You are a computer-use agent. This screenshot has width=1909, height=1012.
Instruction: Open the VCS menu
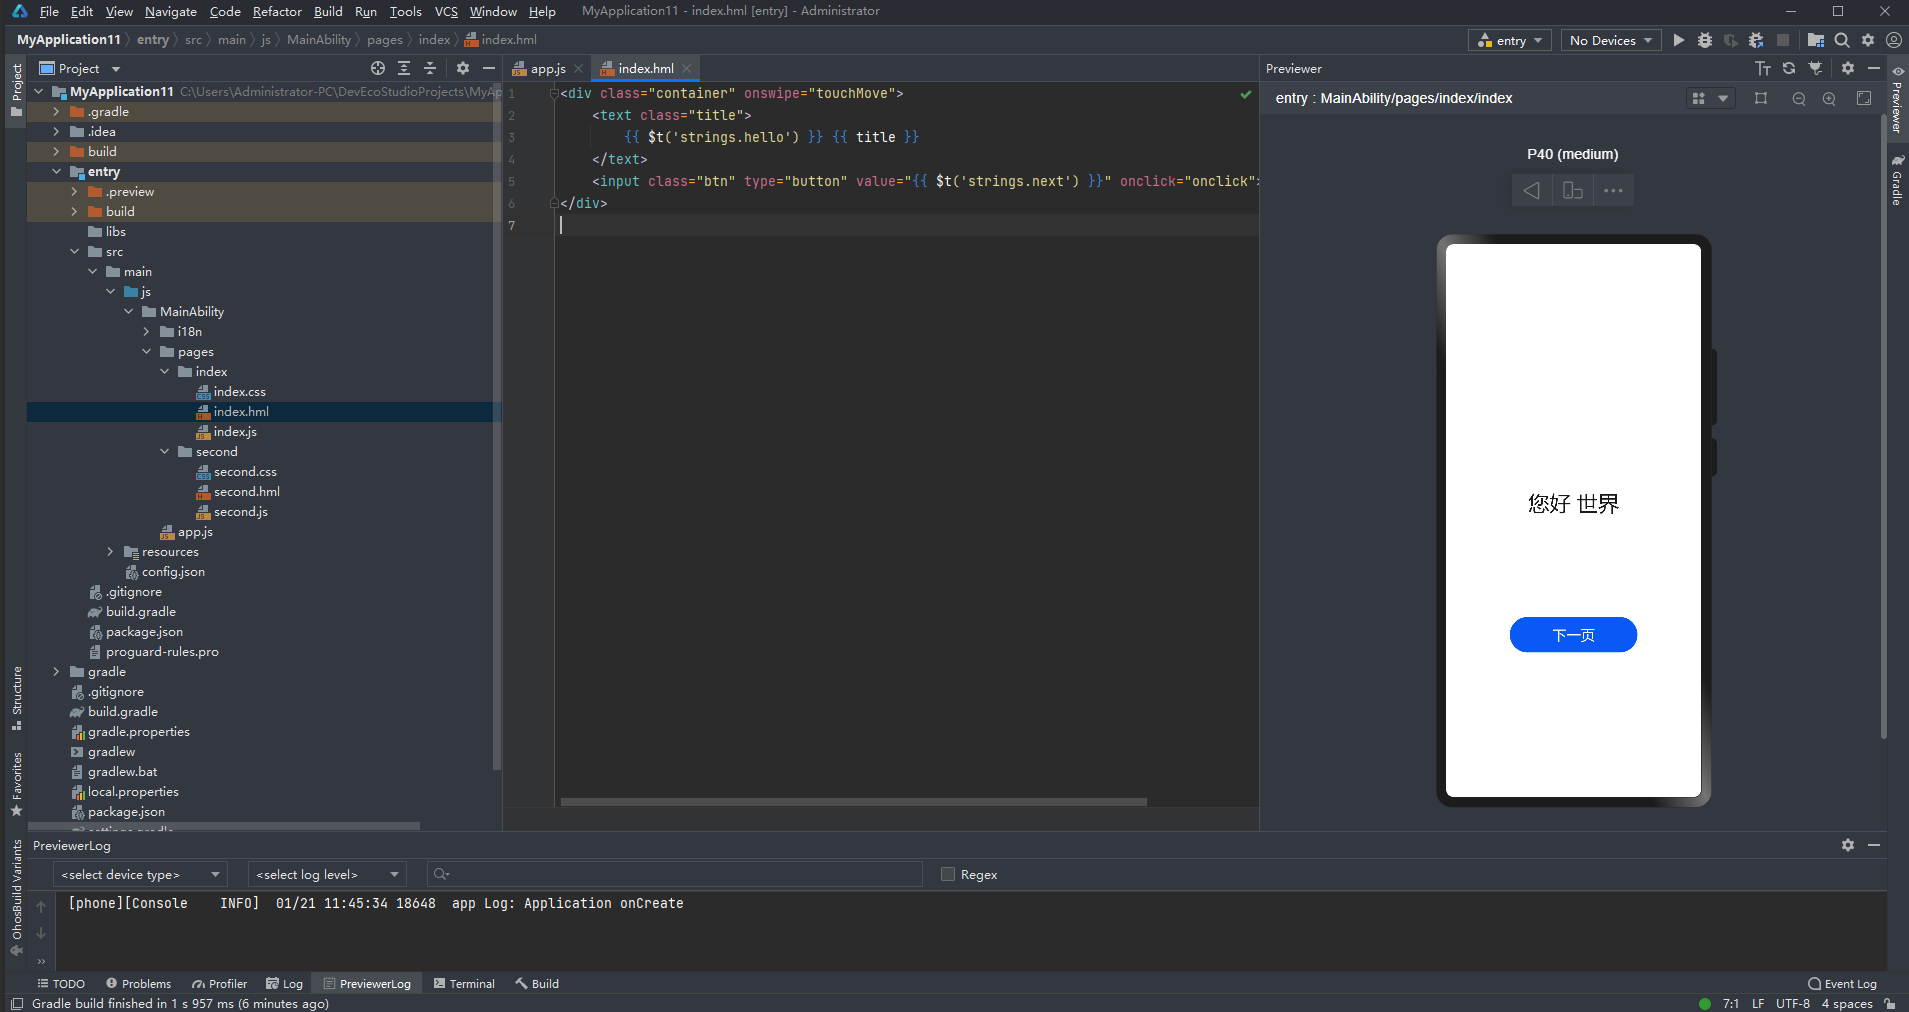(x=446, y=11)
